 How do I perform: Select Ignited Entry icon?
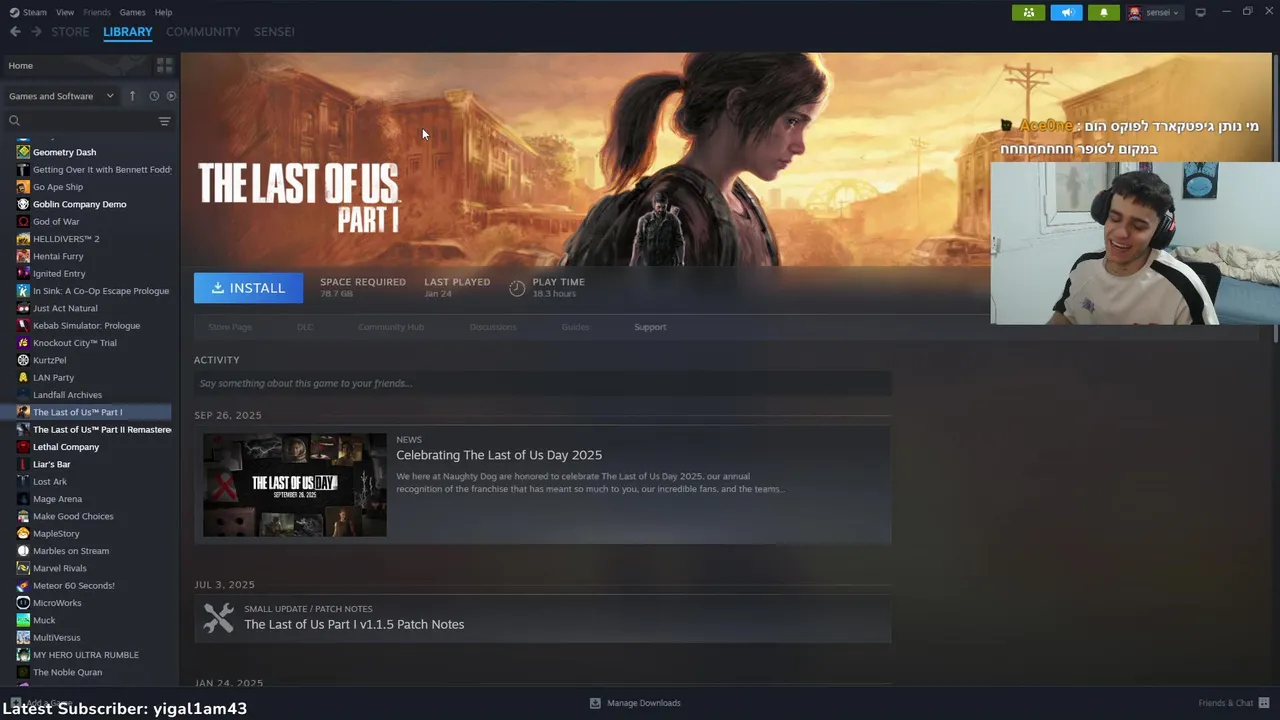pyautogui.click(x=23, y=273)
